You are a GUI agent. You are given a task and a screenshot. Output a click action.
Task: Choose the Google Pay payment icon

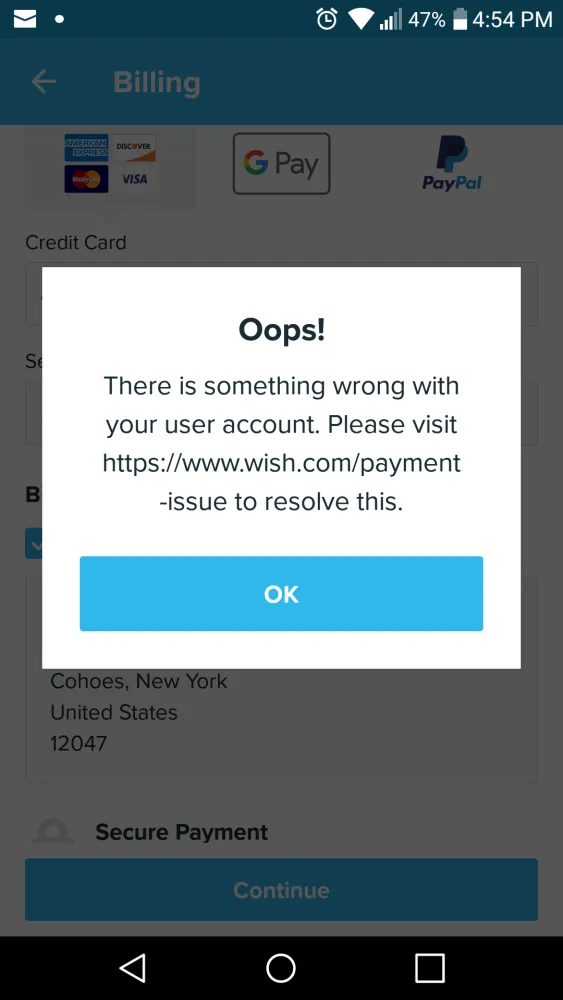point(281,163)
